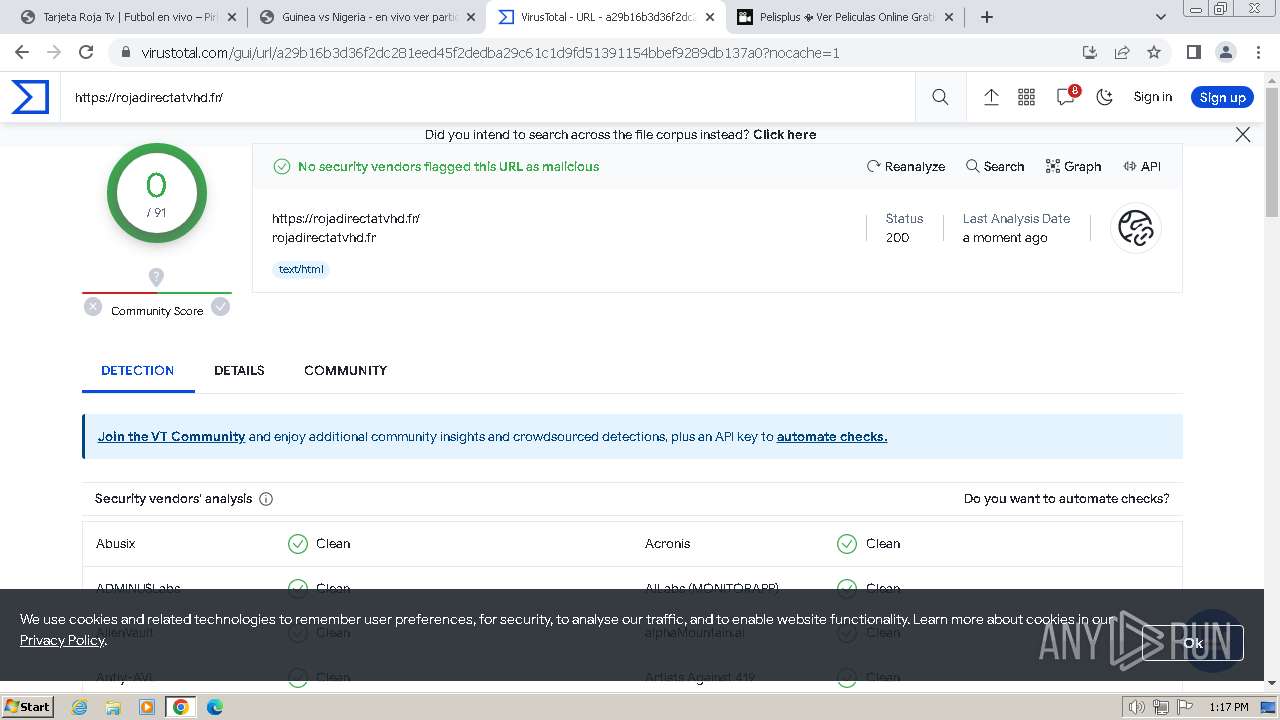Click the API button
This screenshot has width=1280, height=720.
pos(1142,166)
